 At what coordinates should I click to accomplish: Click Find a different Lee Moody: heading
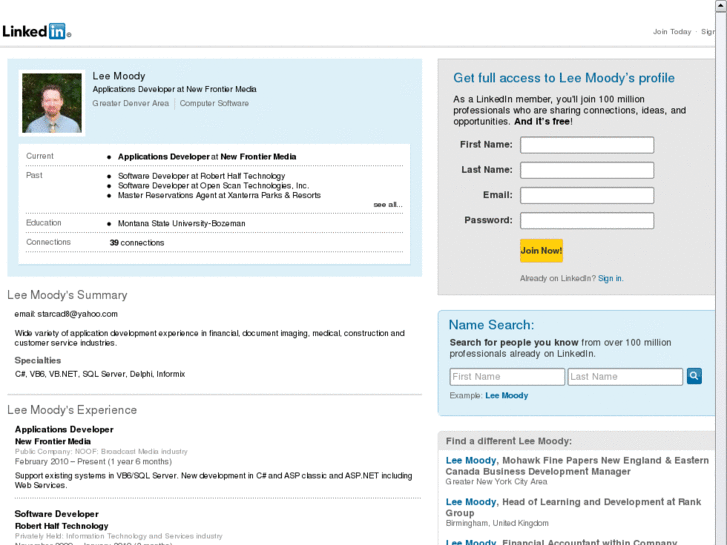[509, 441]
